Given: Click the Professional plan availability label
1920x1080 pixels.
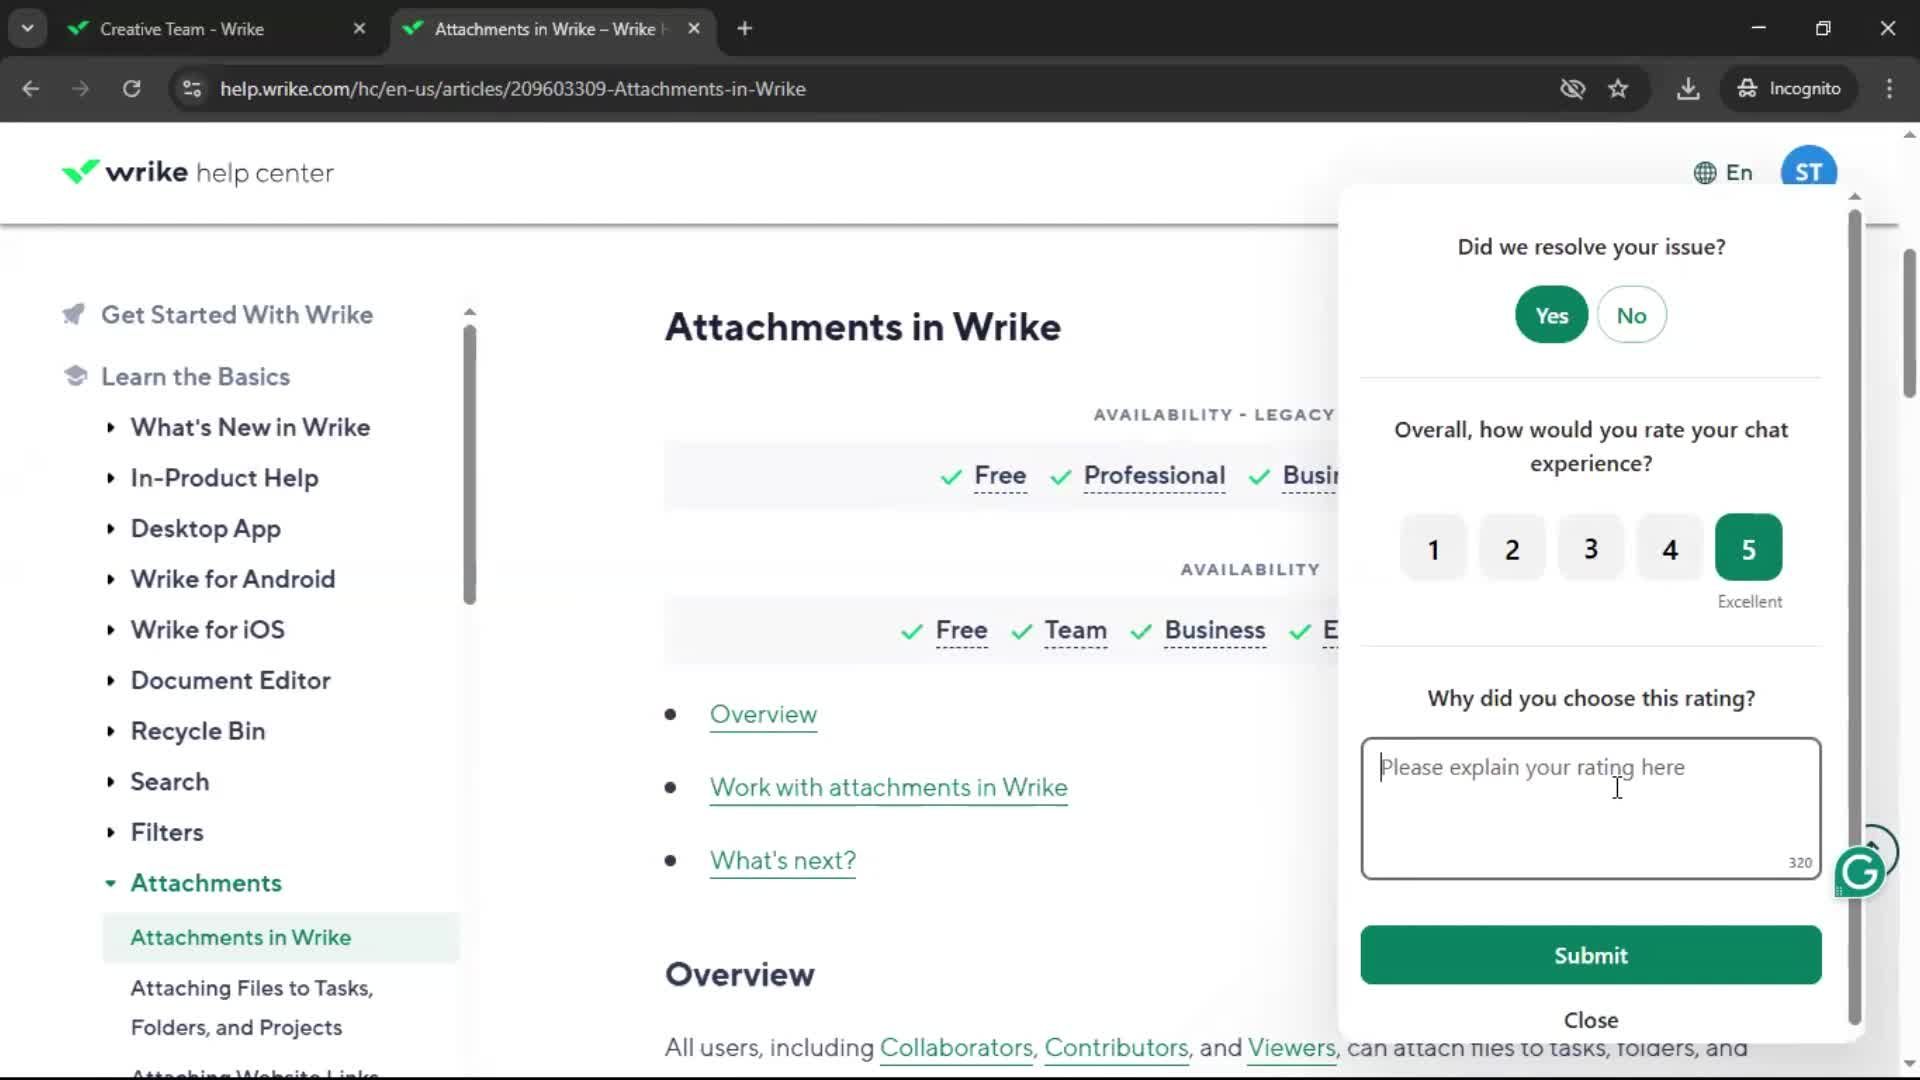Looking at the screenshot, I should 1154,475.
